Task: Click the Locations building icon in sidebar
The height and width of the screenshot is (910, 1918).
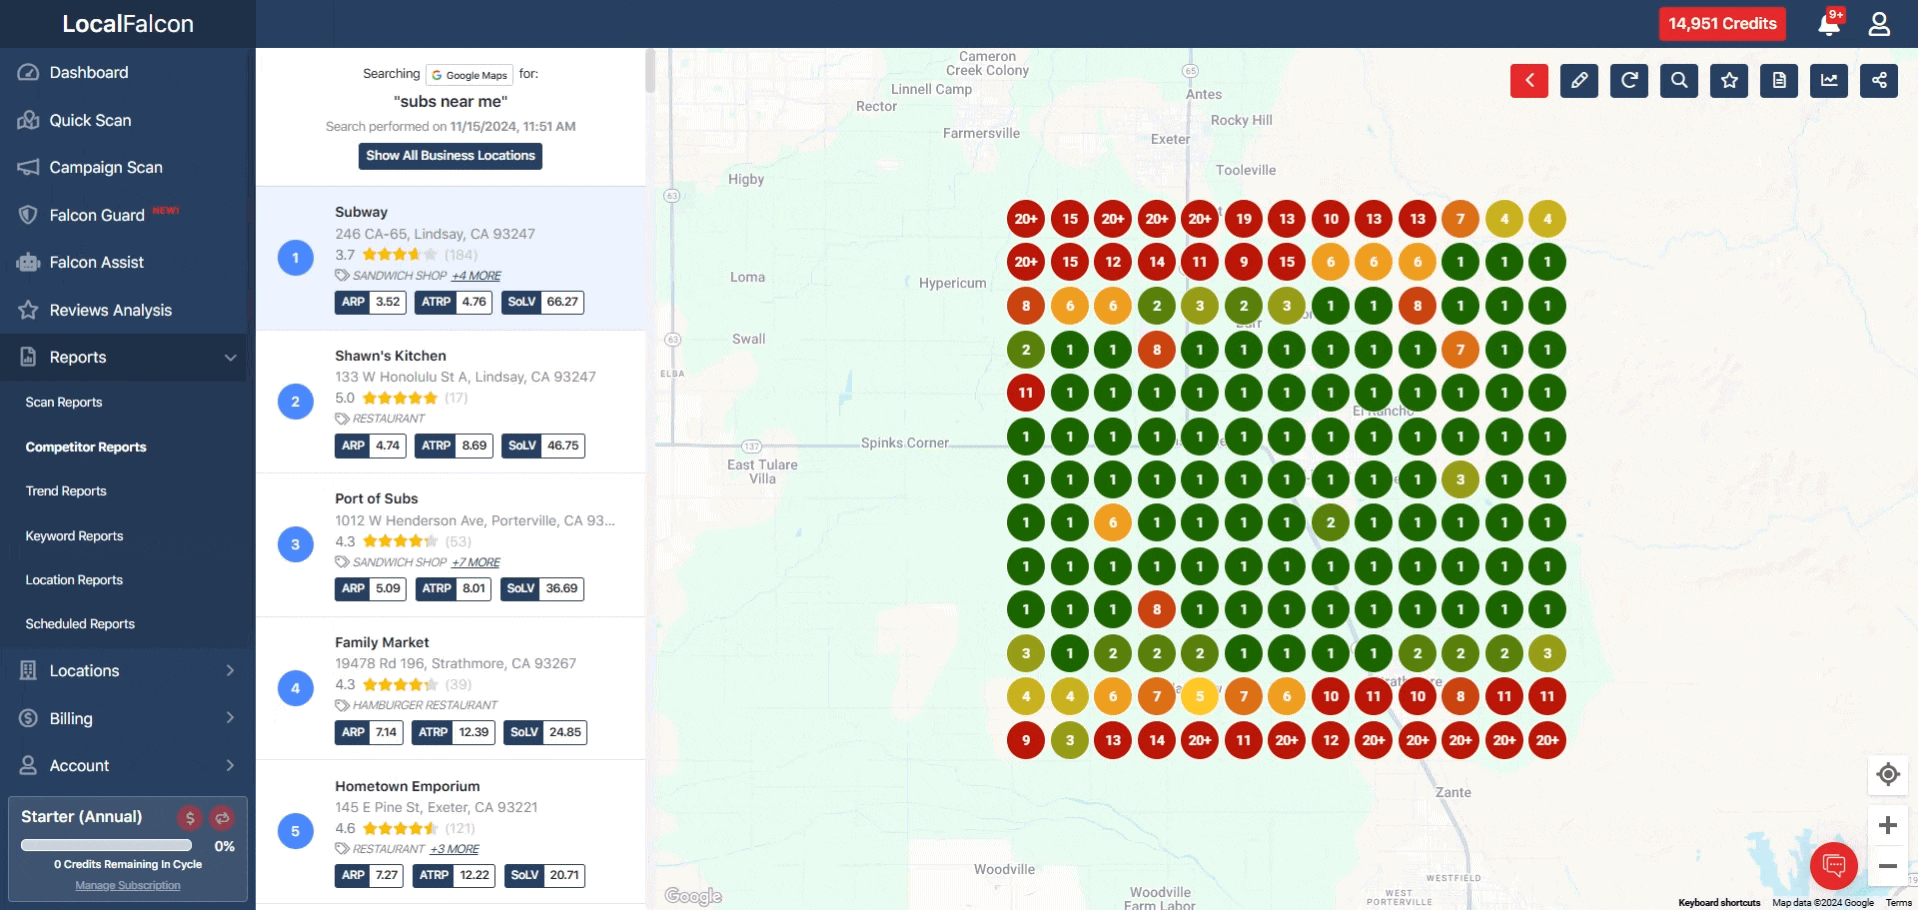Action: pyautogui.click(x=28, y=671)
